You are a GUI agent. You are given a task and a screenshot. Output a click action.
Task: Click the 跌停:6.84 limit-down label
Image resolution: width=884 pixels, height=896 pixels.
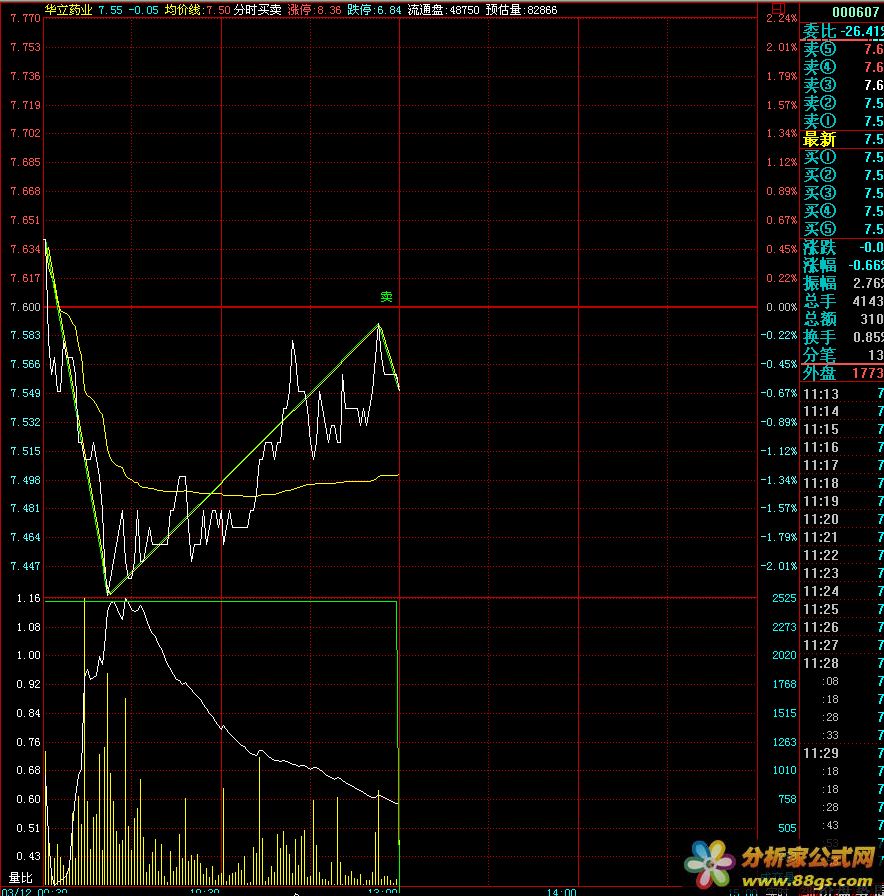tap(374, 10)
